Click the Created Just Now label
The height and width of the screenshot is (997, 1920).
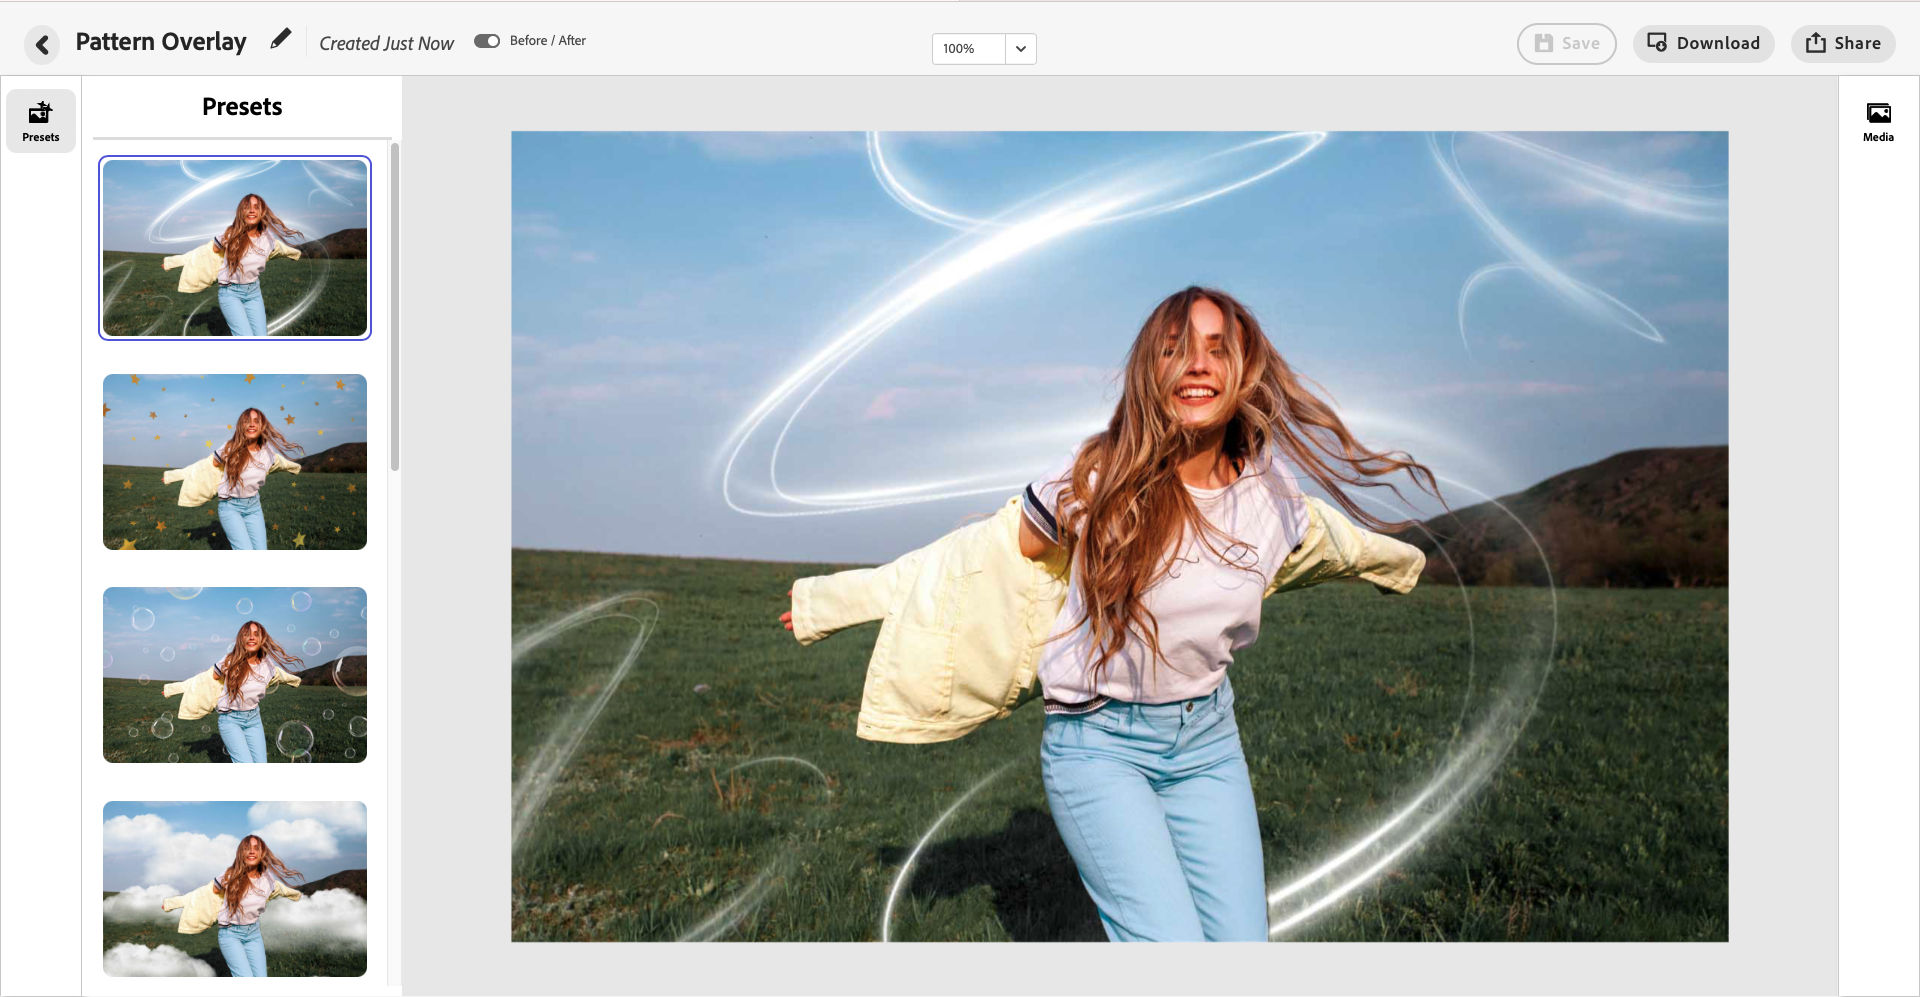point(386,44)
